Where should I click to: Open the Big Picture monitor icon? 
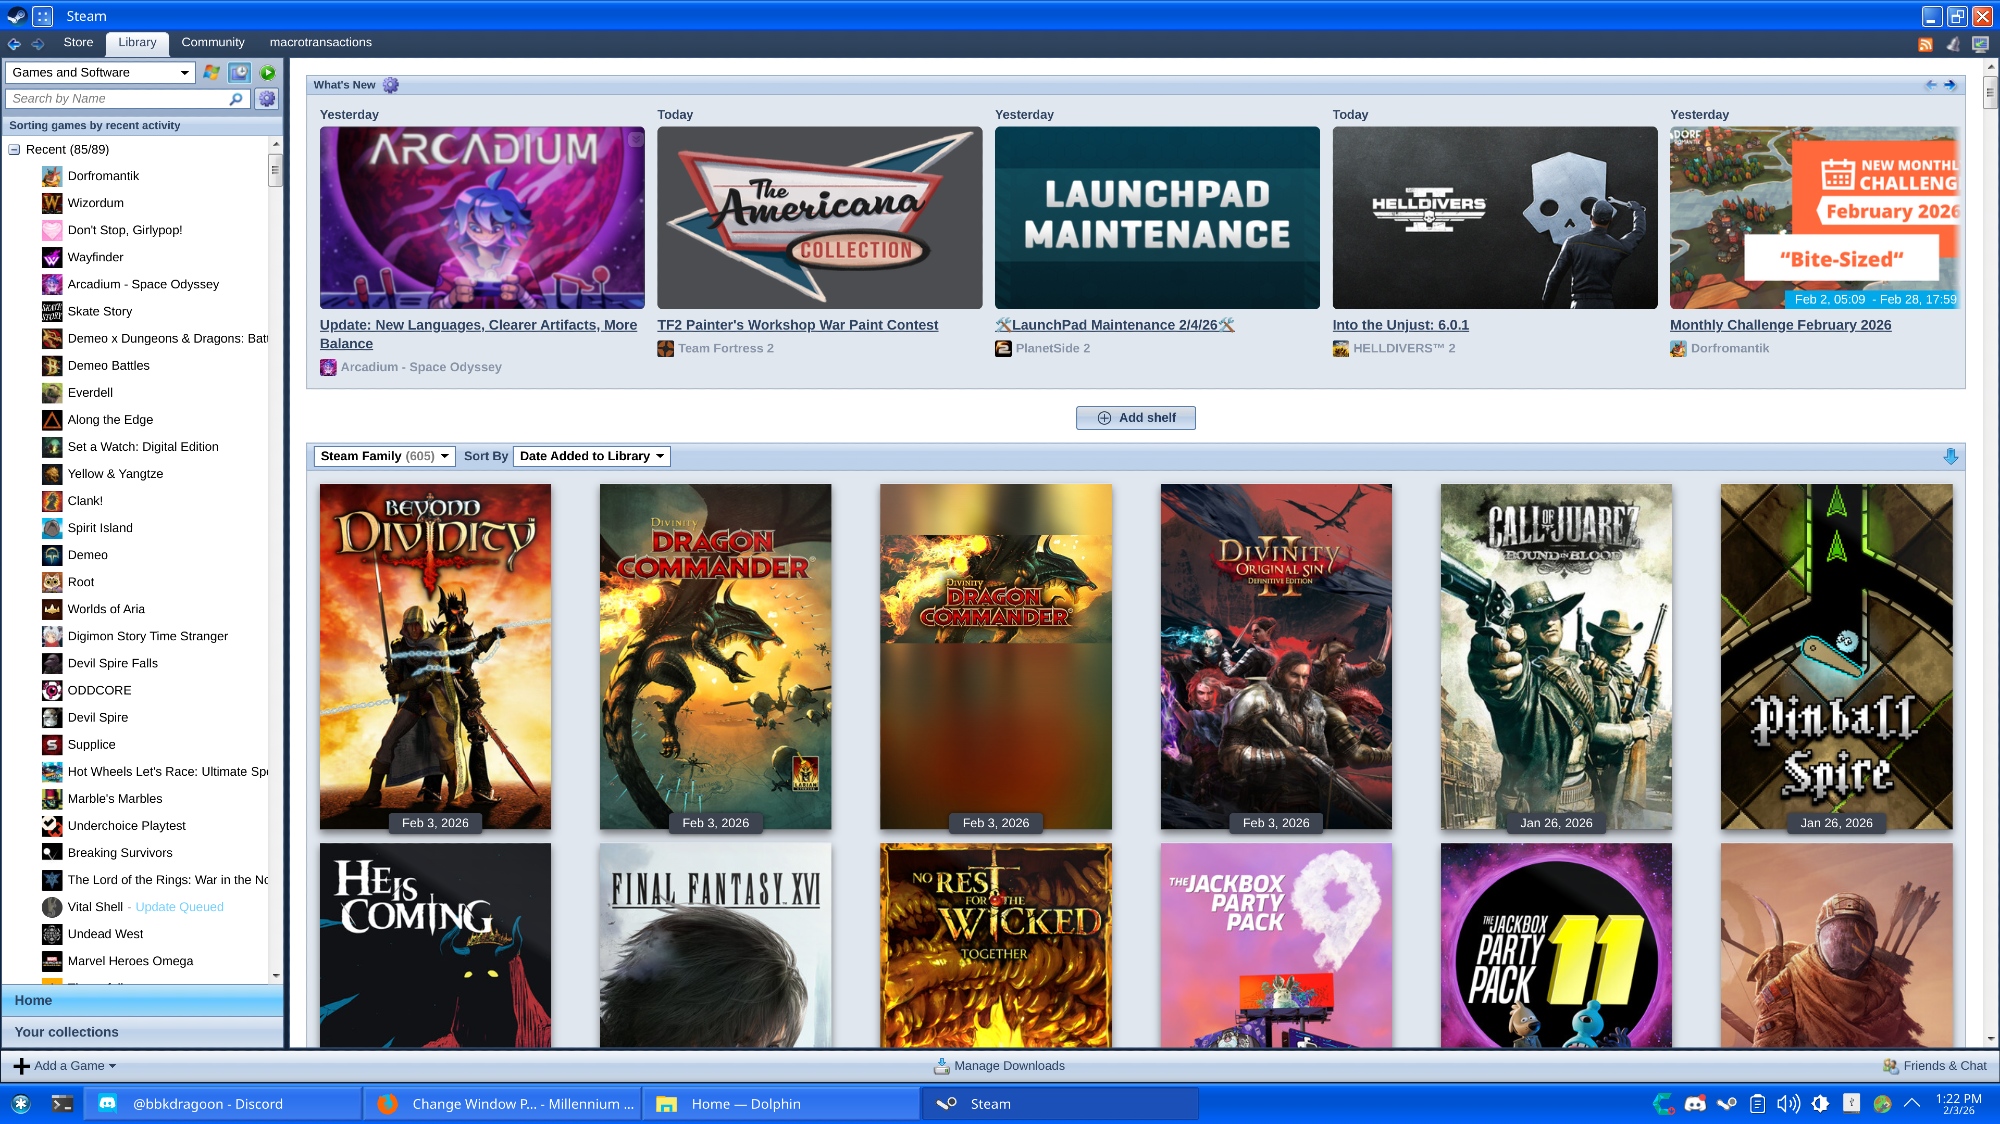pos(1980,44)
